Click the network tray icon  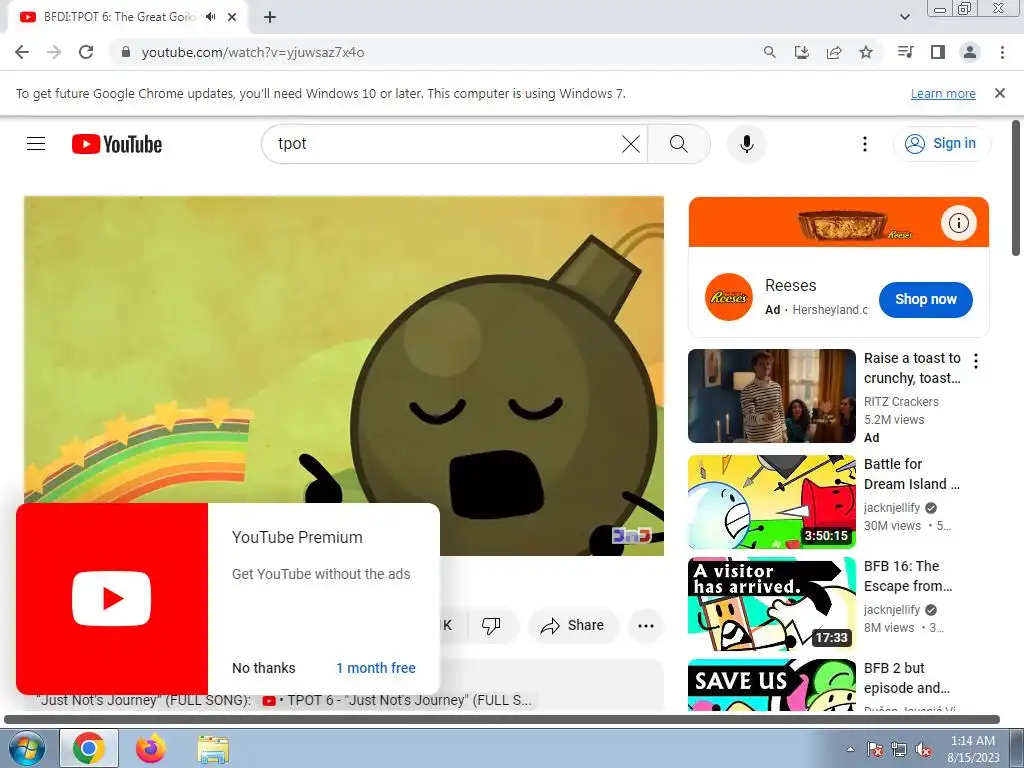click(899, 749)
